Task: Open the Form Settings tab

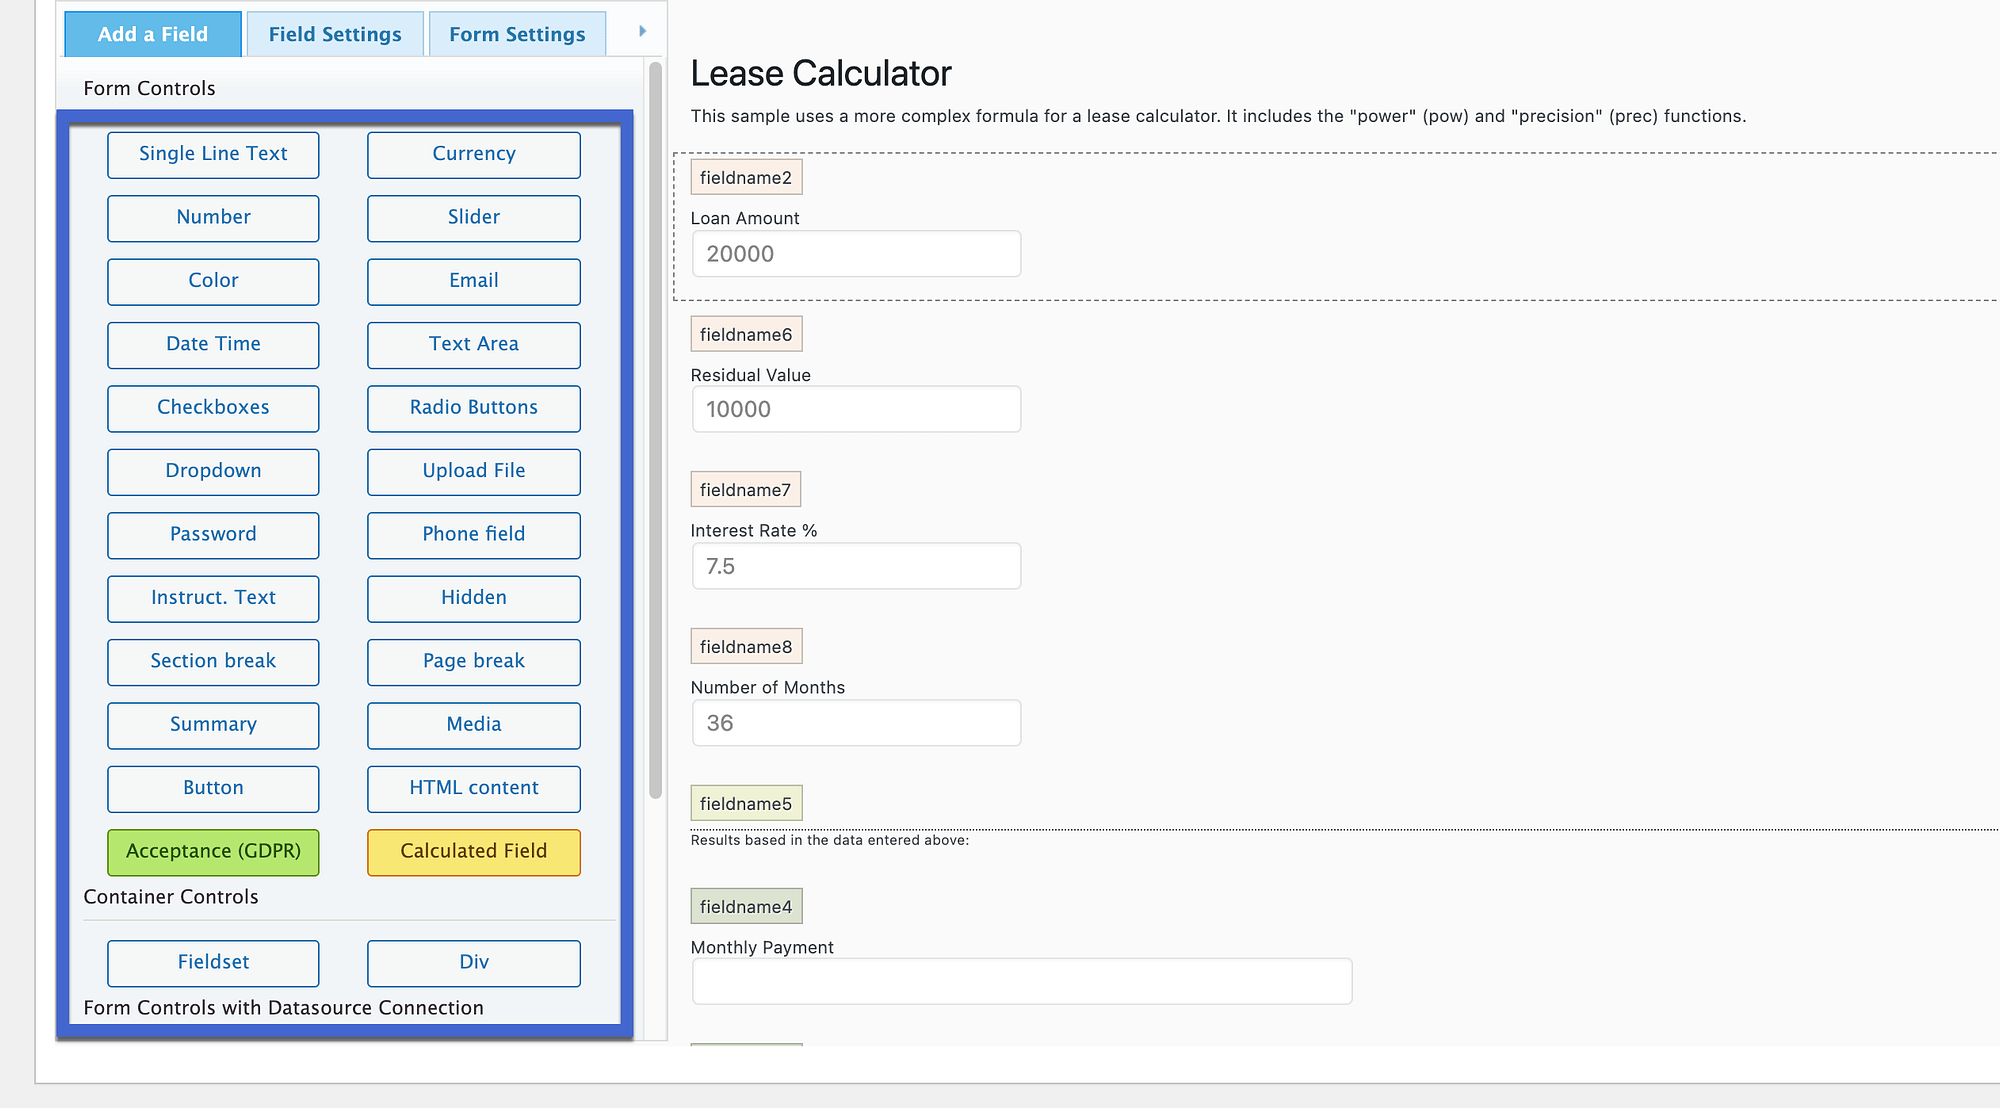Action: [517, 33]
